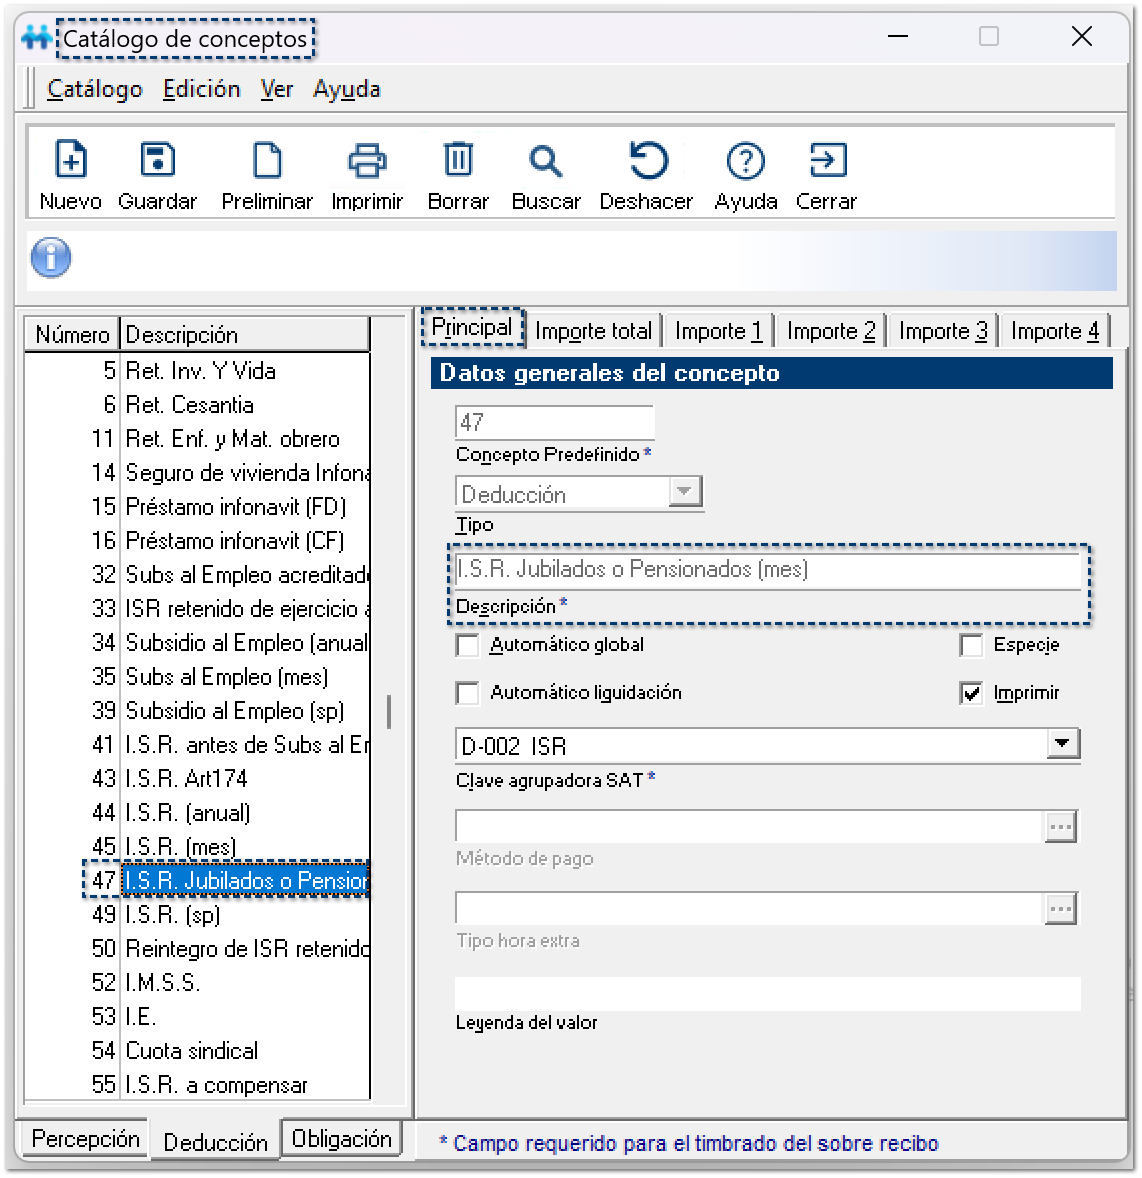The width and height of the screenshot is (1142, 1178).
Task: Open search with the Buscar icon
Action: [546, 162]
